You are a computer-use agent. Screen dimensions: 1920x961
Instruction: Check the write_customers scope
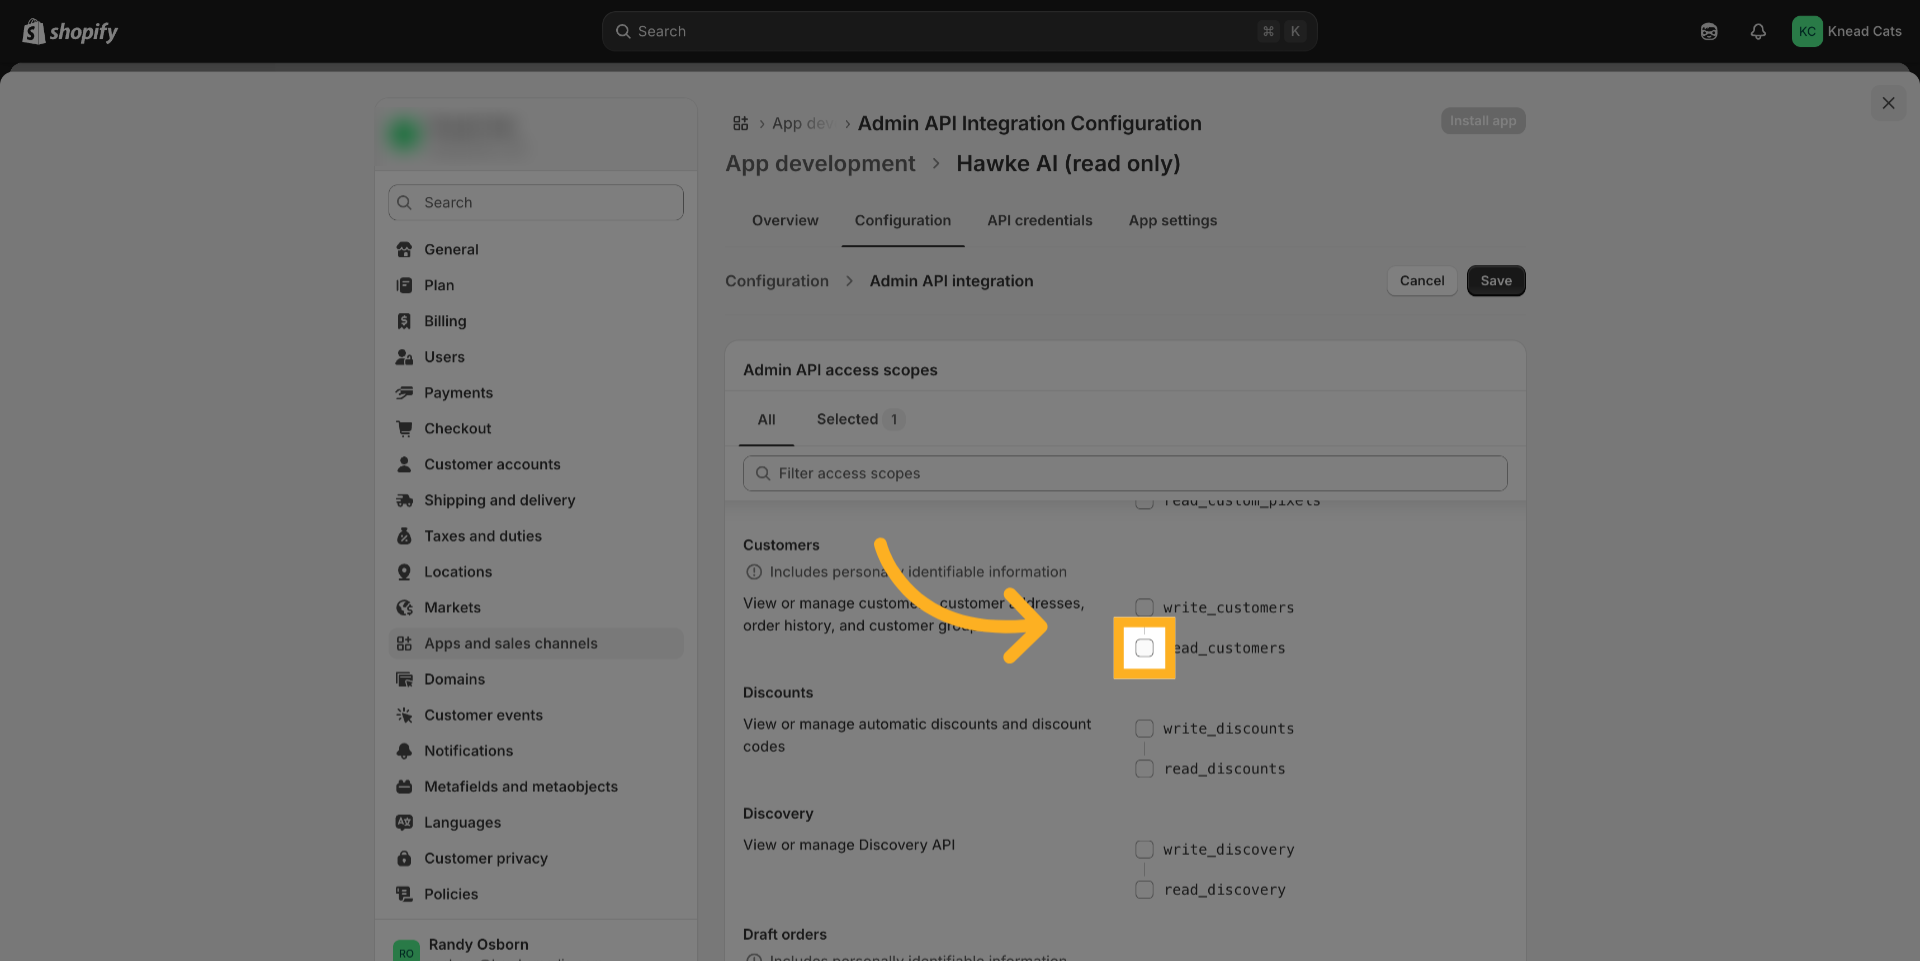click(1144, 608)
